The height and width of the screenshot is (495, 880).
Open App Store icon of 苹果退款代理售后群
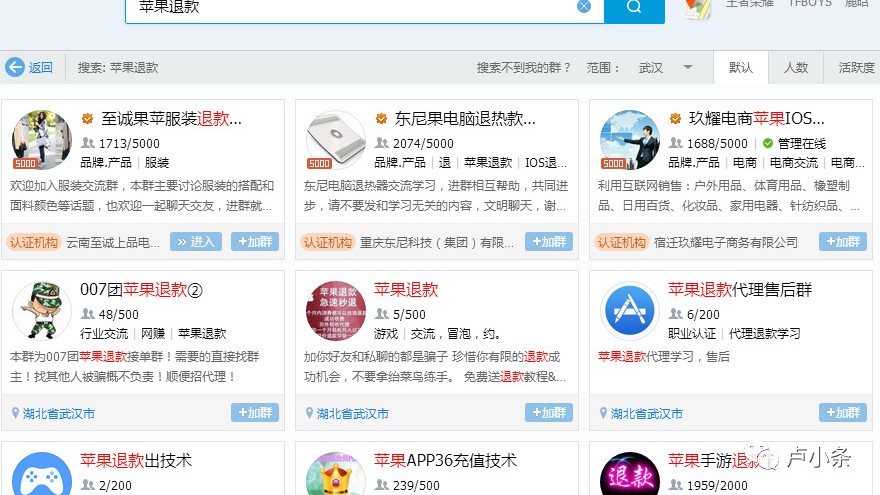[630, 310]
